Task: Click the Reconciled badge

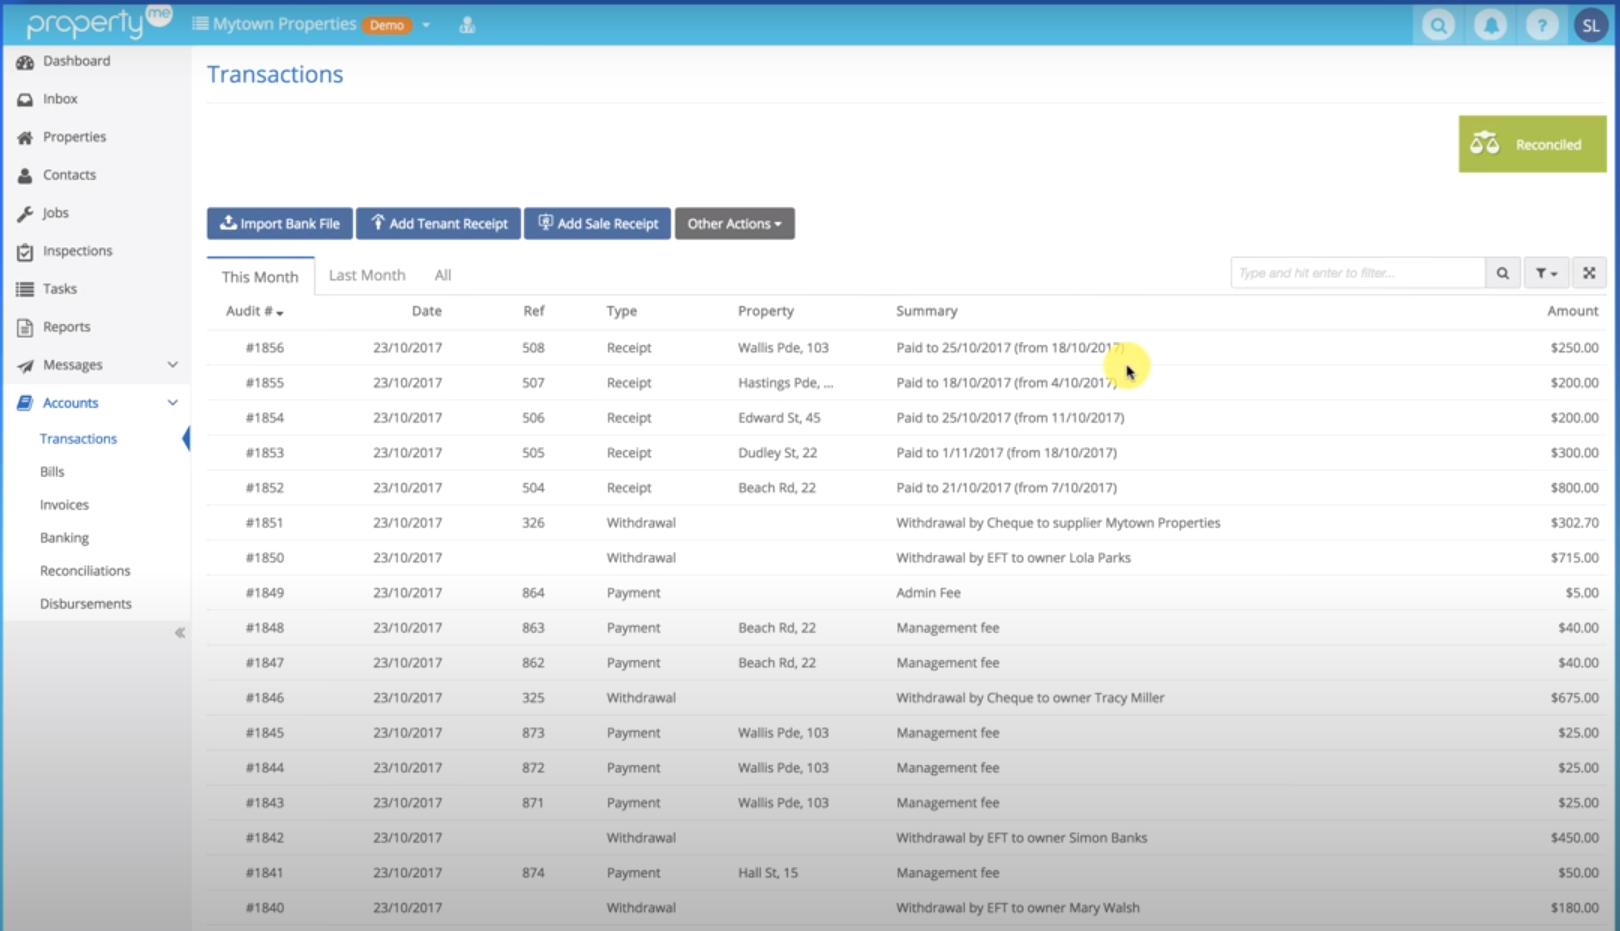Action: tap(1532, 143)
